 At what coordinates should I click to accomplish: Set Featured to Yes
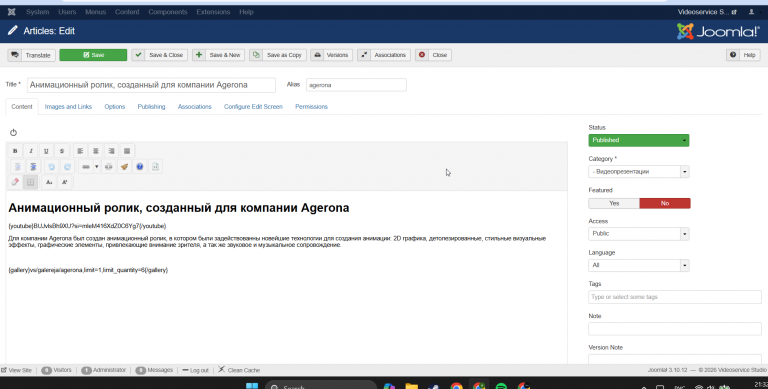[x=614, y=203]
